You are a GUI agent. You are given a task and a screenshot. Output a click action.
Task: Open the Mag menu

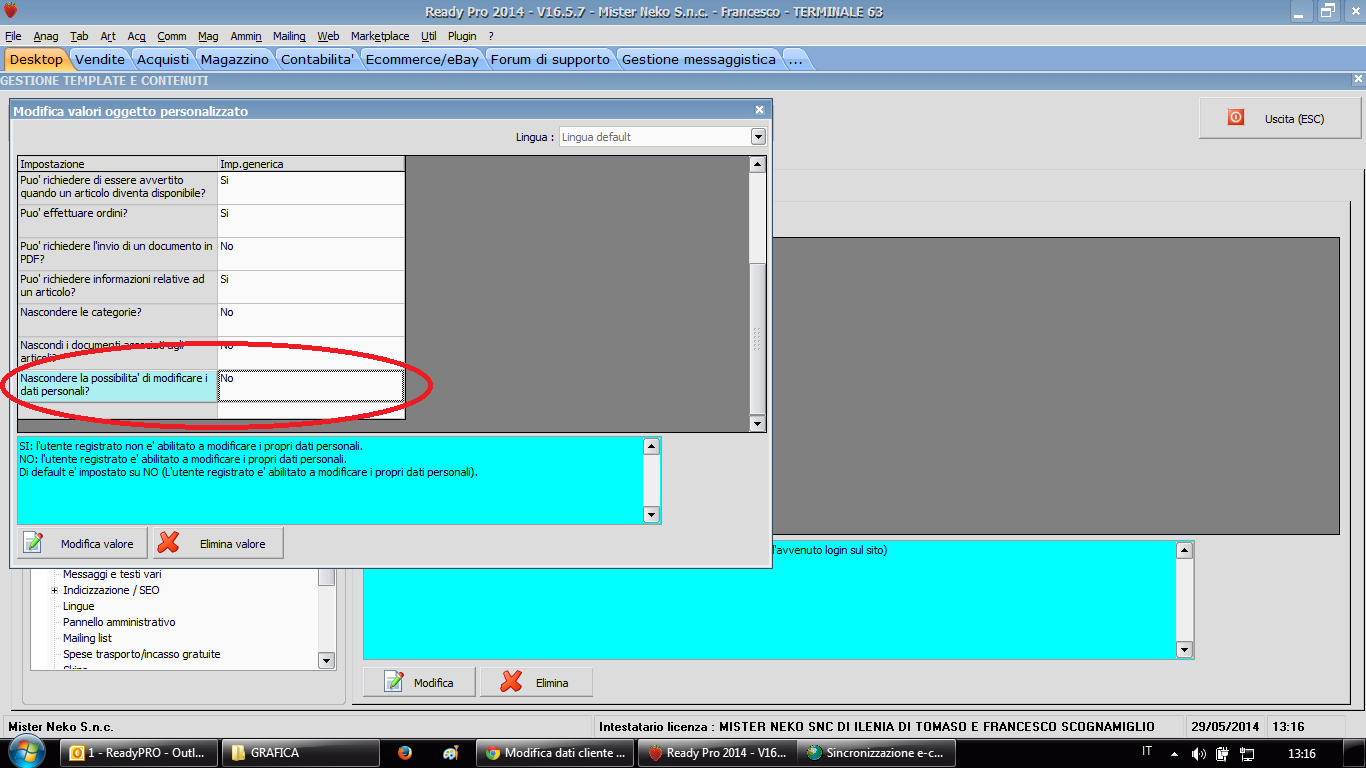(x=208, y=36)
